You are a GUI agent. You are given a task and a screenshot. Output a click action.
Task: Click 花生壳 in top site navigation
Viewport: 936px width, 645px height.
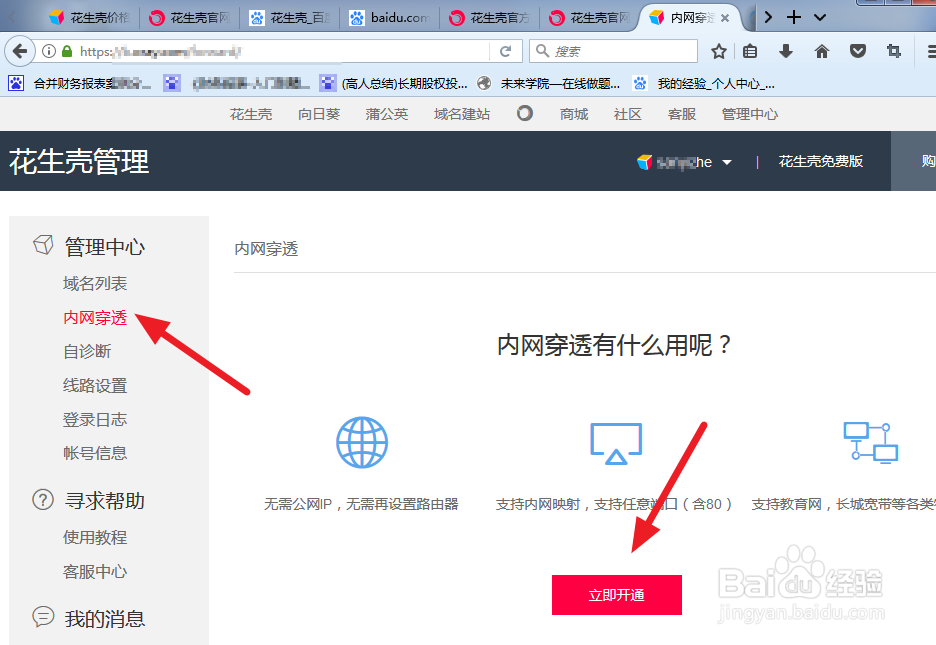251,114
